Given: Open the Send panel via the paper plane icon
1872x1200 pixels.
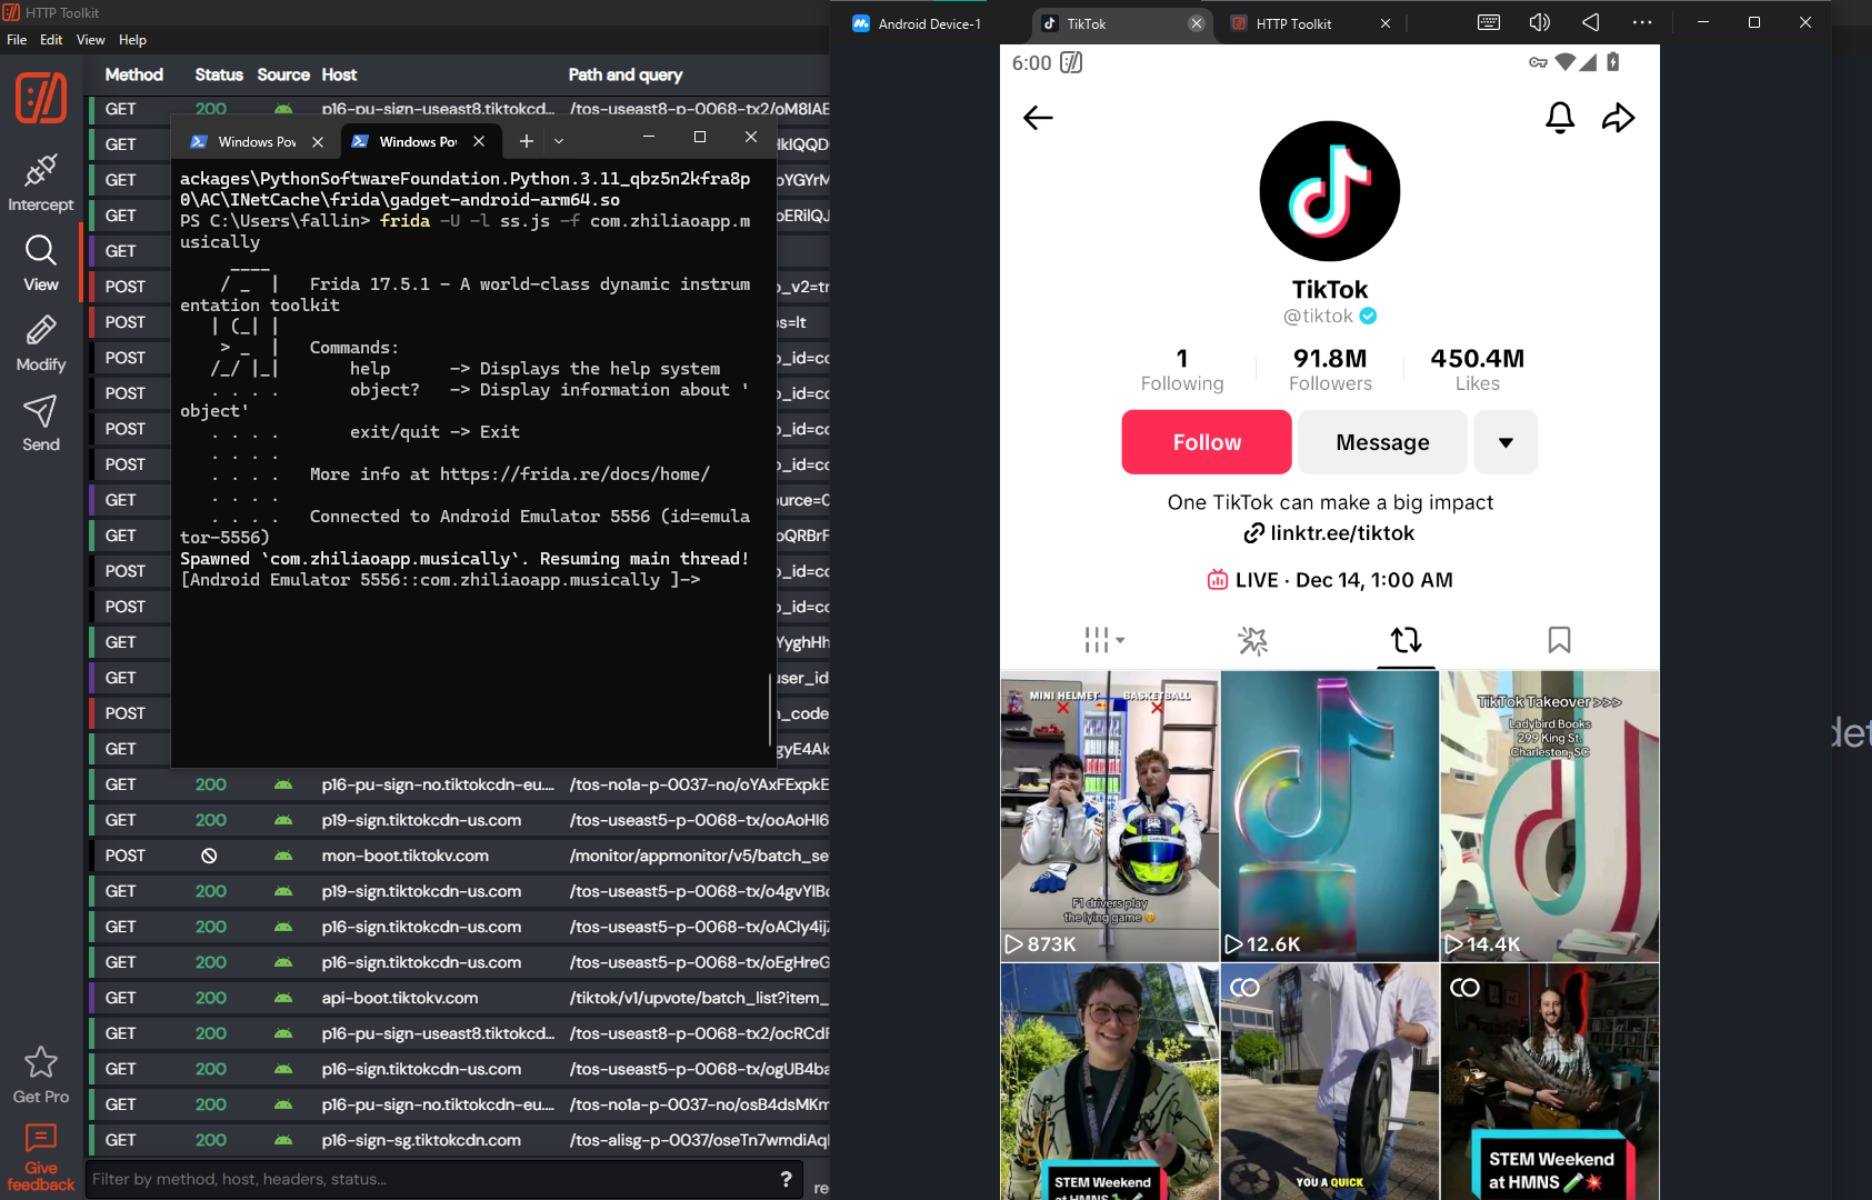Looking at the screenshot, I should pyautogui.click(x=40, y=412).
